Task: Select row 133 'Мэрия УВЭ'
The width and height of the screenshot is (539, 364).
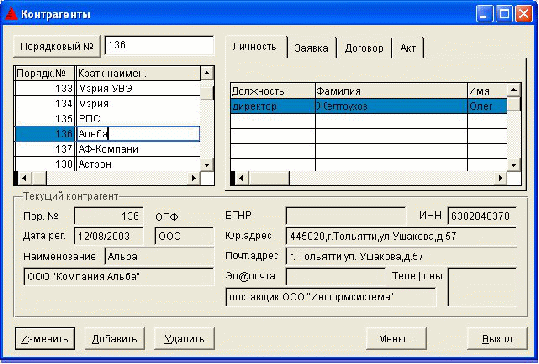Action: pyautogui.click(x=108, y=89)
